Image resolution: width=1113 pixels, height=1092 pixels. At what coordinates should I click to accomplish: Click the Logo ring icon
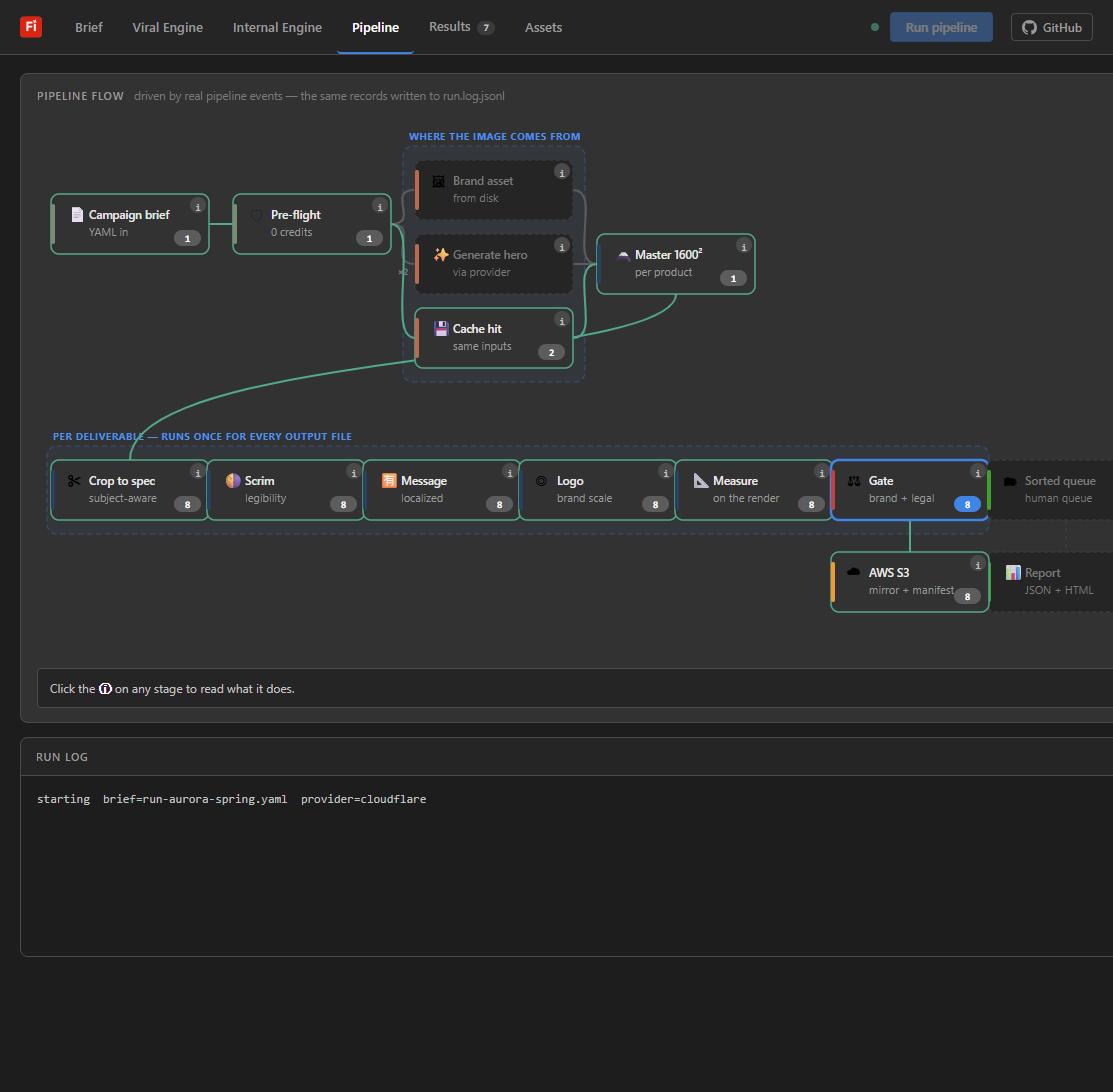542,481
